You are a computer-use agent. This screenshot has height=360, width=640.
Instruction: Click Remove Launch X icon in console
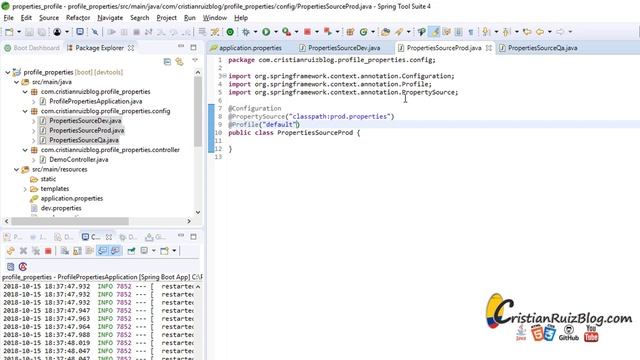pos(23,251)
